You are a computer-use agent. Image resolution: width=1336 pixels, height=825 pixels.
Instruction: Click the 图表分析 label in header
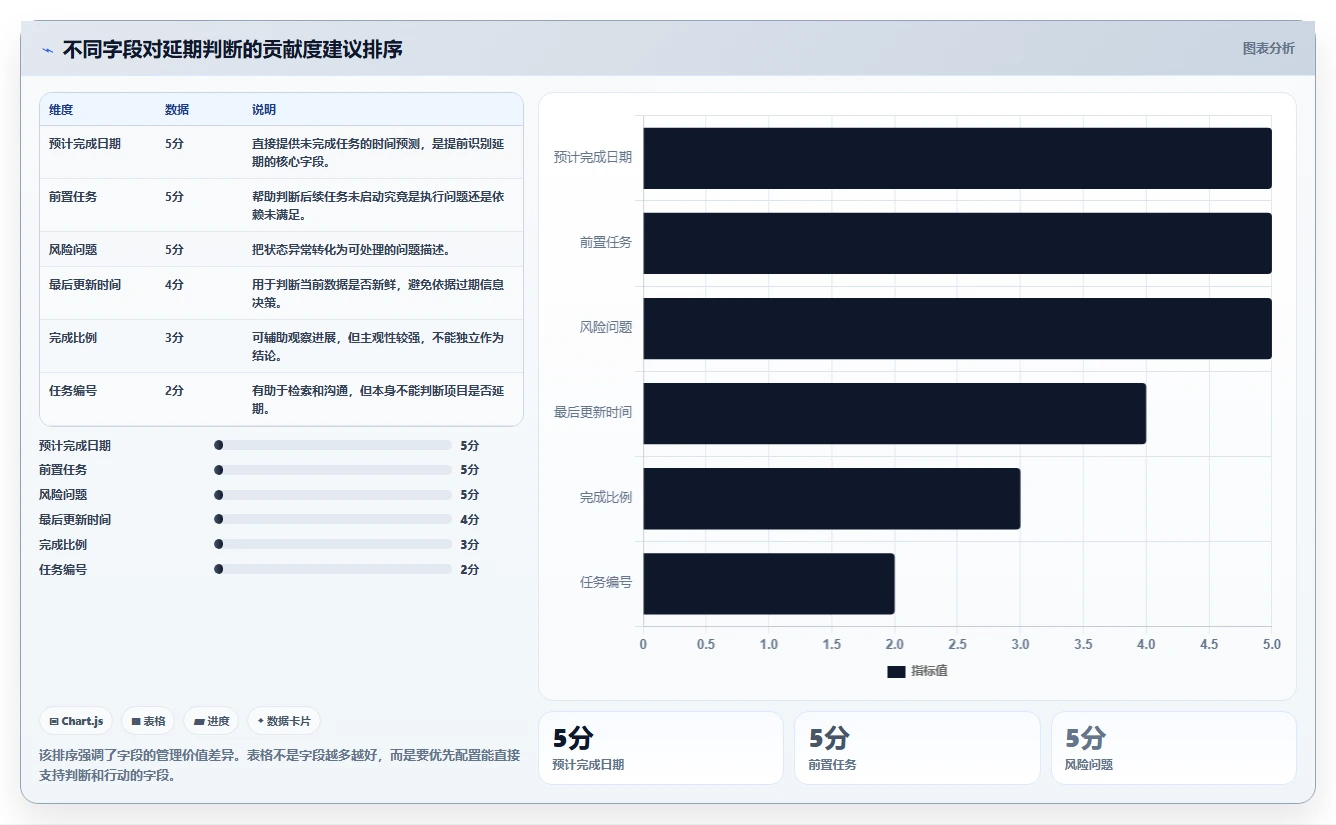[1268, 48]
